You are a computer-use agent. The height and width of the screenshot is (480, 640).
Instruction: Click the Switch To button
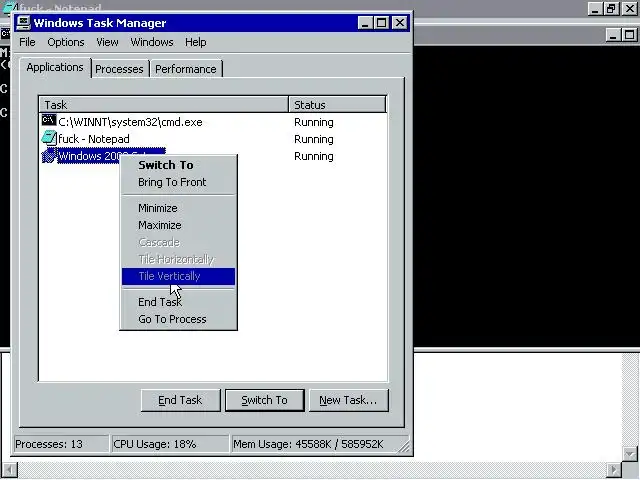tap(264, 400)
